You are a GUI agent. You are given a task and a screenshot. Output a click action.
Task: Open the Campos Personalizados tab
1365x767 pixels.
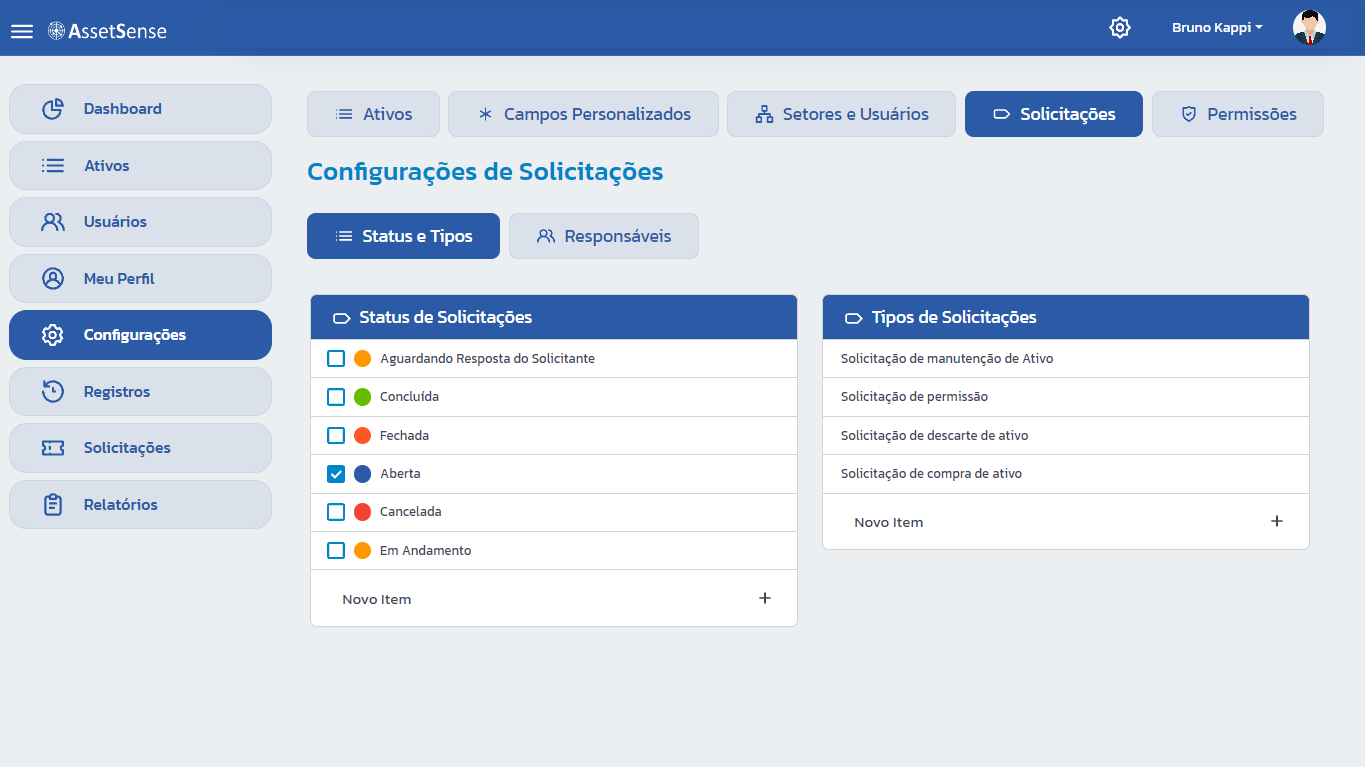coord(583,114)
